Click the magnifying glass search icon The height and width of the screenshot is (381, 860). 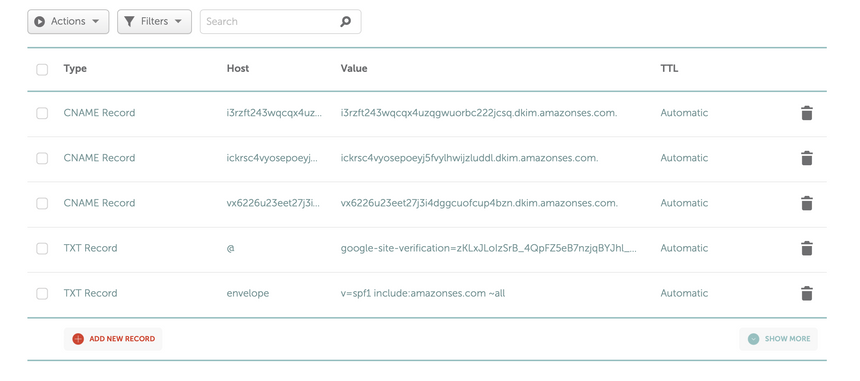(x=346, y=22)
